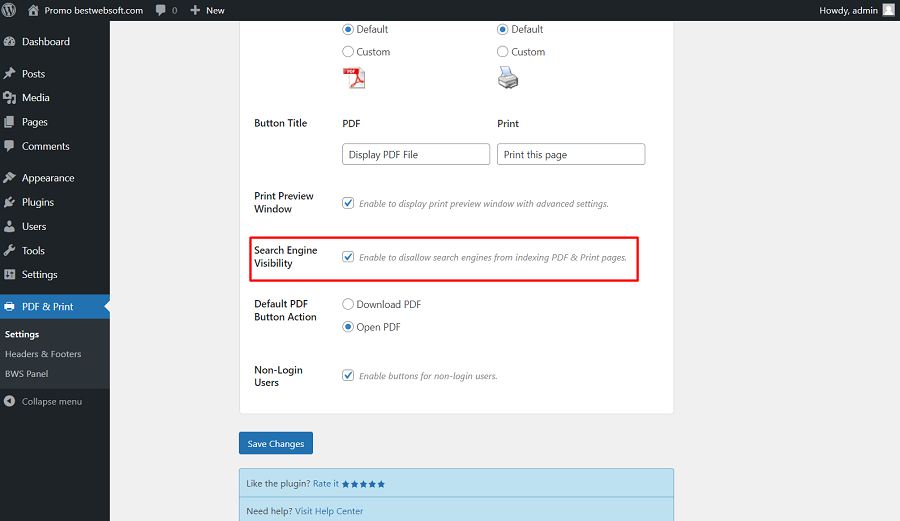Click the Settings sliders icon in the sidebar
The width and height of the screenshot is (900, 521).
pyautogui.click(x=10, y=274)
